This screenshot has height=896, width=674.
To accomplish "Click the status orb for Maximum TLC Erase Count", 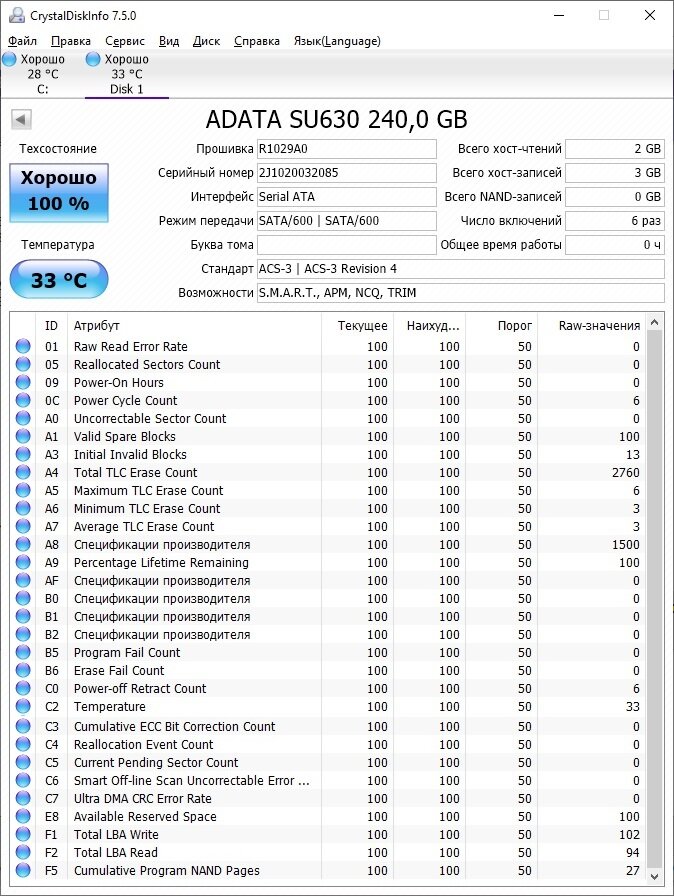I will coord(23,490).
